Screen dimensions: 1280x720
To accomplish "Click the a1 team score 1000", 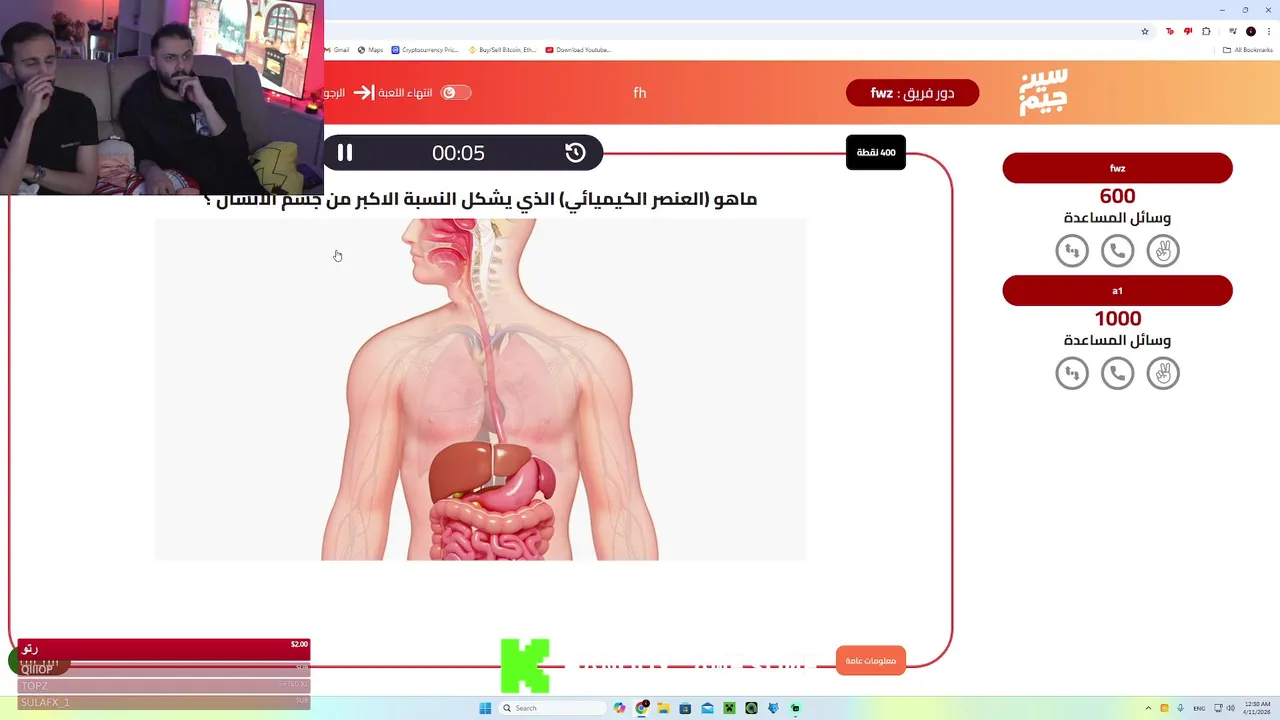I will [1117, 319].
